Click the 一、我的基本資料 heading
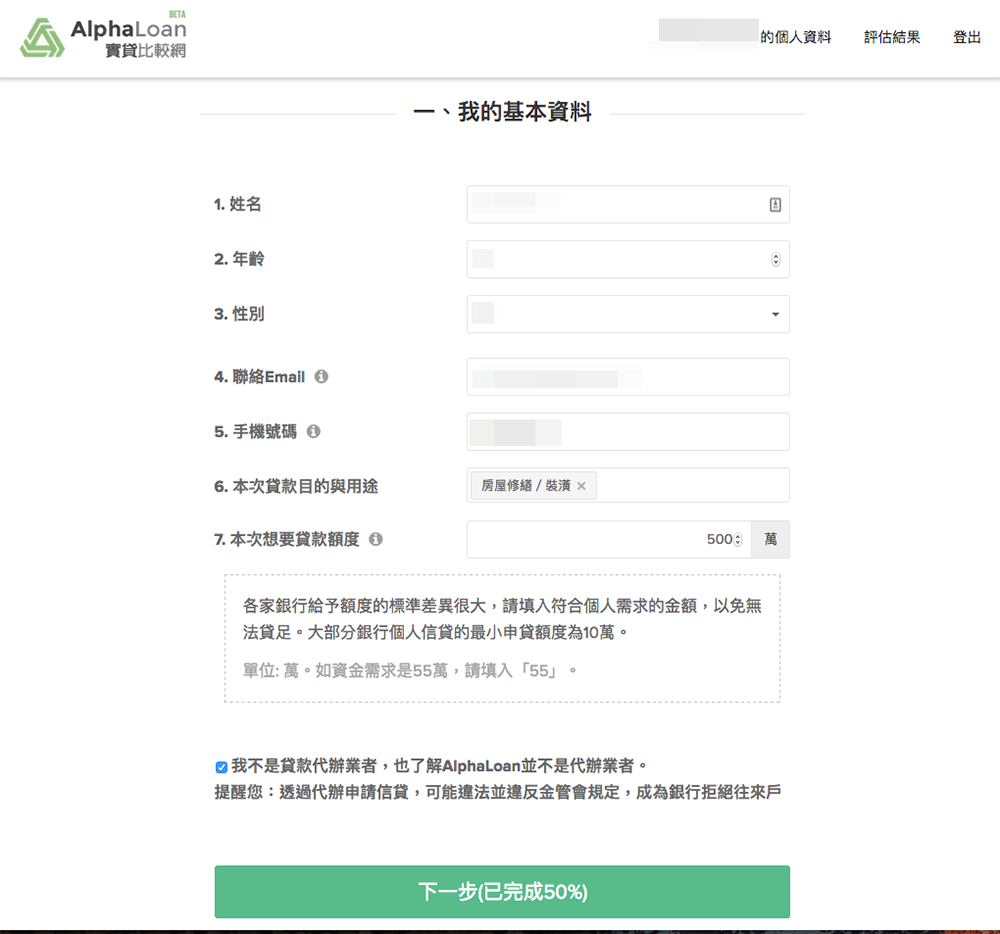The height and width of the screenshot is (934, 1000). pyautogui.click(x=502, y=112)
